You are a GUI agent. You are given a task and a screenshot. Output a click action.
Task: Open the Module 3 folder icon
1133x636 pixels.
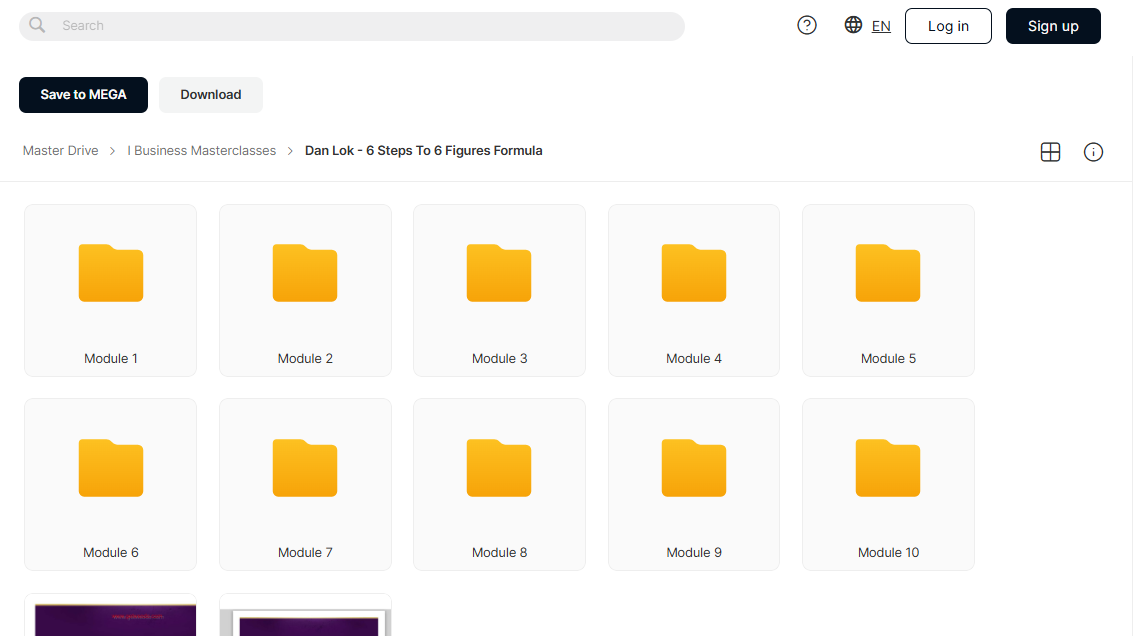[x=499, y=273]
